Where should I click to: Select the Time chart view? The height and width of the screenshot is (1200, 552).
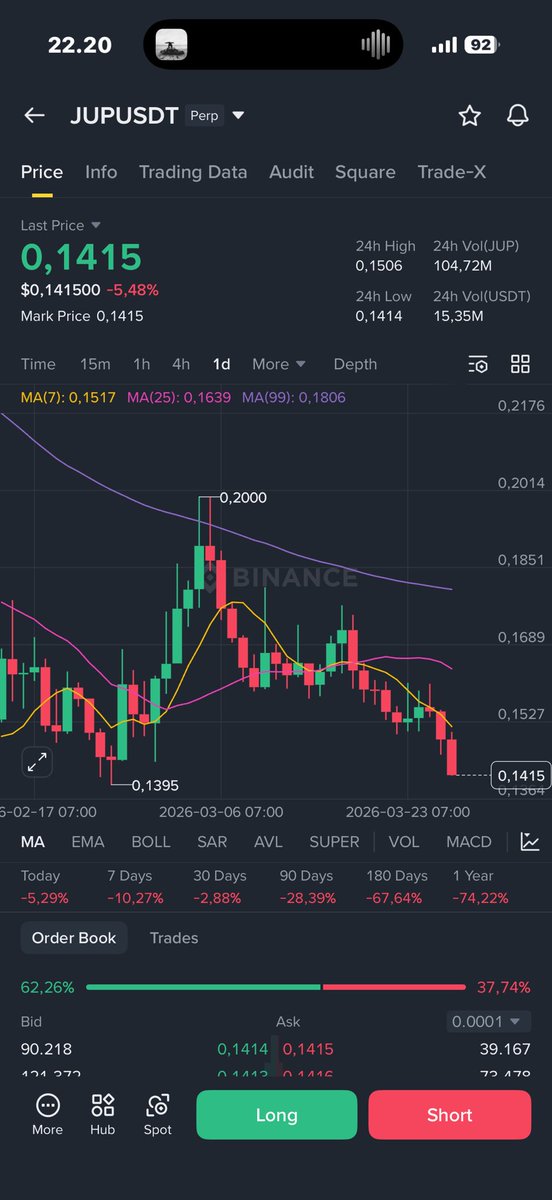(x=39, y=364)
